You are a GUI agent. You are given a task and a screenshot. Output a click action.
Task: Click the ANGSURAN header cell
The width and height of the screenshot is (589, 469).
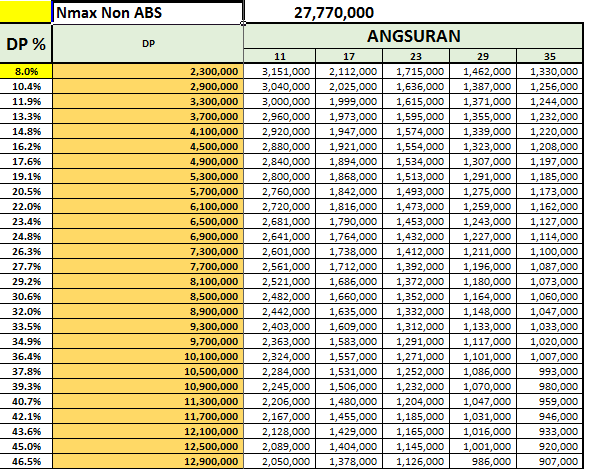pyautogui.click(x=414, y=36)
